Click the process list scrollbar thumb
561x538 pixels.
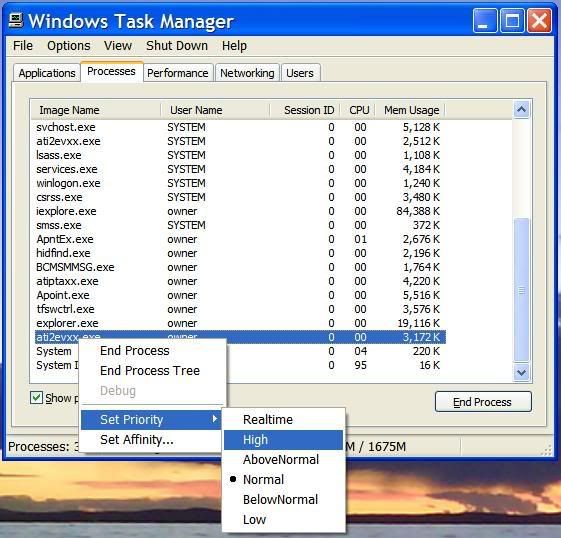coord(521,290)
